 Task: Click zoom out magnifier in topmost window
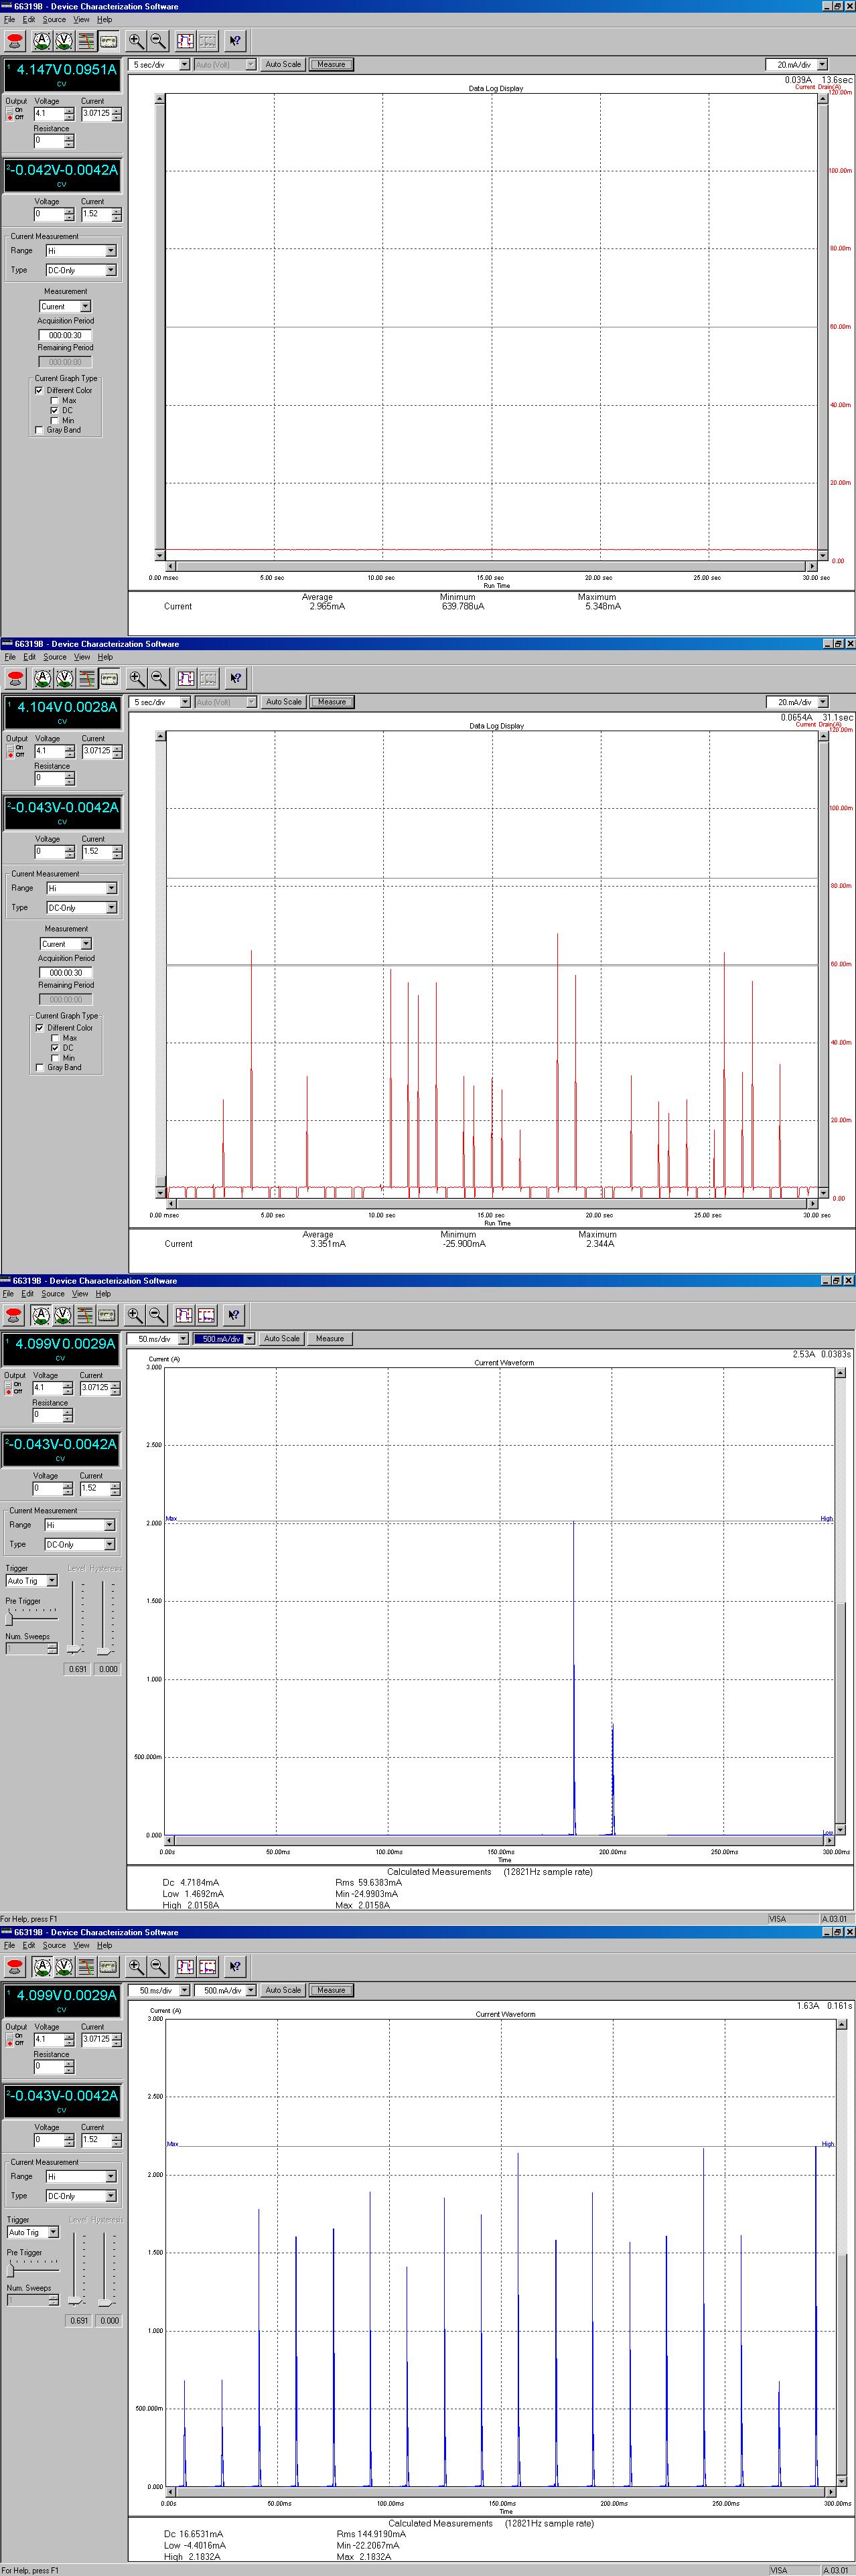coord(158,41)
